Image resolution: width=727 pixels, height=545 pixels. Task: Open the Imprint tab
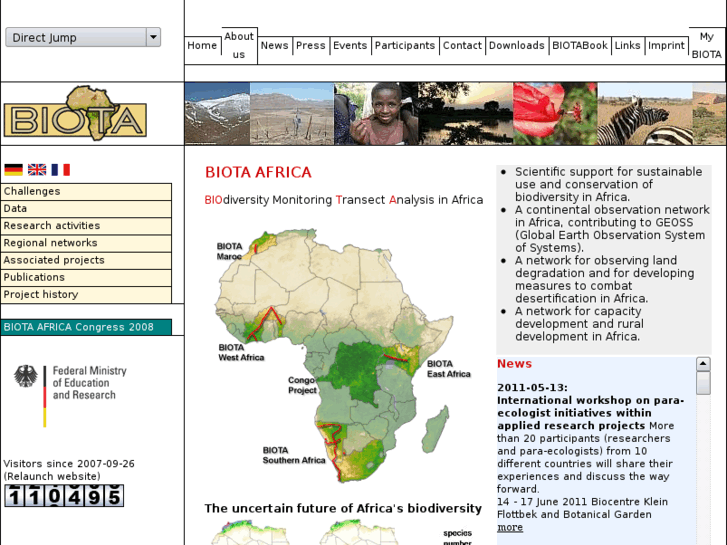click(666, 45)
